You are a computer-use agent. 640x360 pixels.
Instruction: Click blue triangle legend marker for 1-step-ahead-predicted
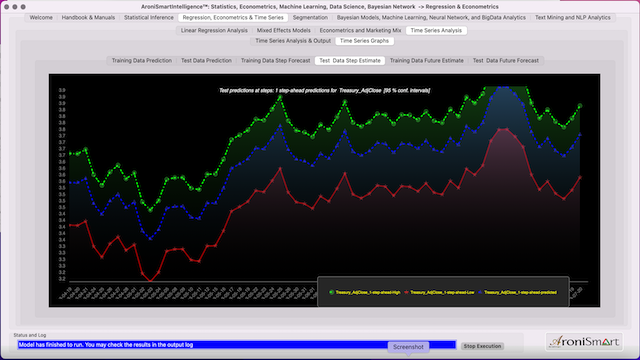[x=480, y=292]
